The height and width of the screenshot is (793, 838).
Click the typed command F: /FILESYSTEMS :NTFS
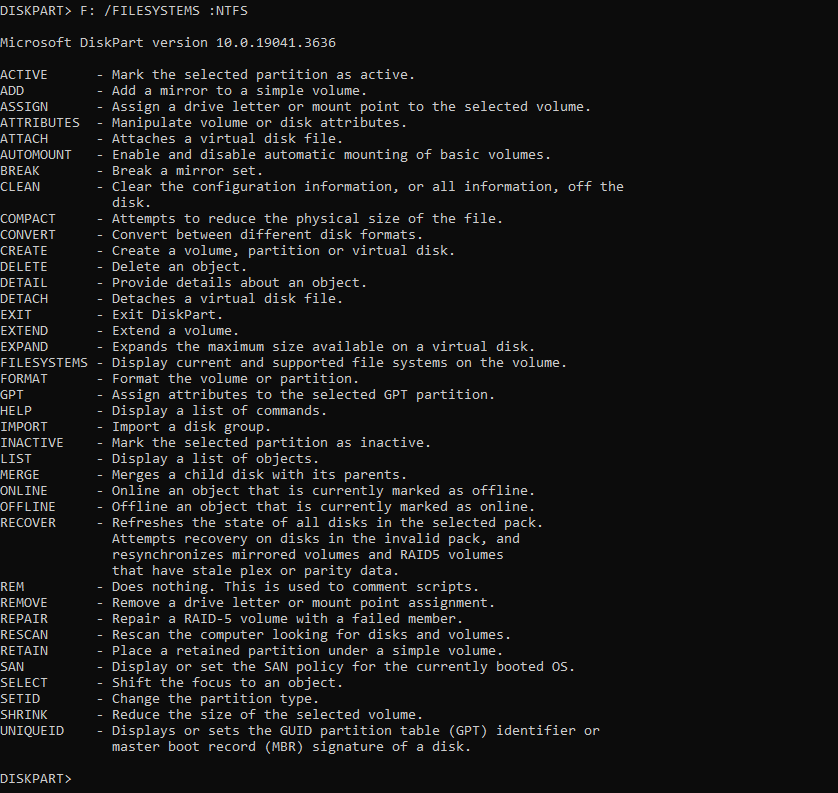pyautogui.click(x=162, y=11)
